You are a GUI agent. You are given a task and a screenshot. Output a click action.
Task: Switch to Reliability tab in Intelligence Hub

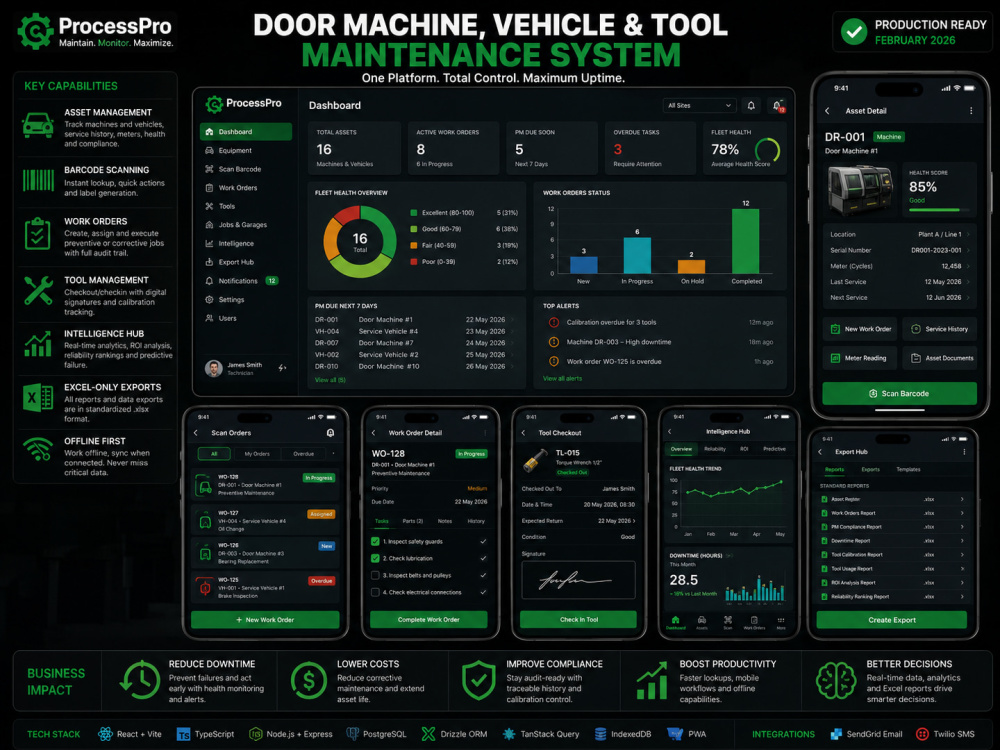[x=714, y=449]
